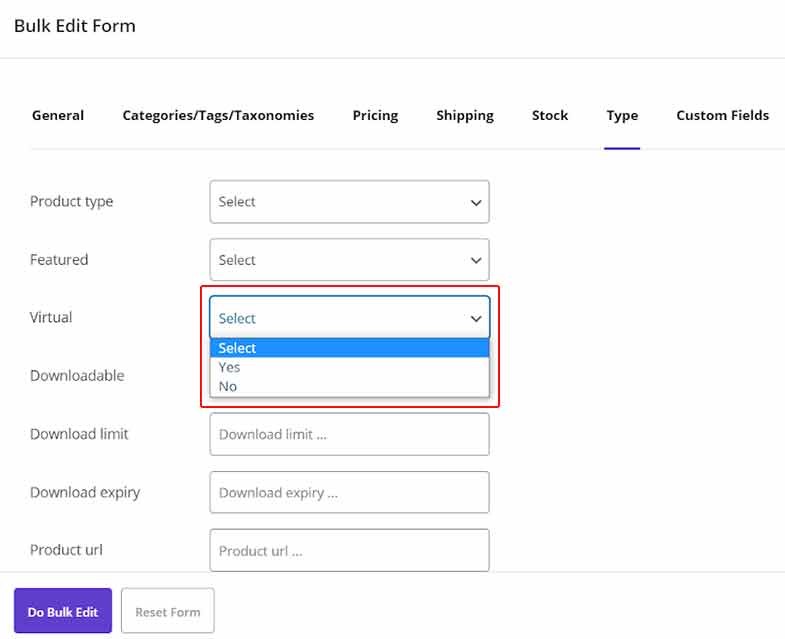The width and height of the screenshot is (785, 639).
Task: Click the active Type tab
Action: 621,115
